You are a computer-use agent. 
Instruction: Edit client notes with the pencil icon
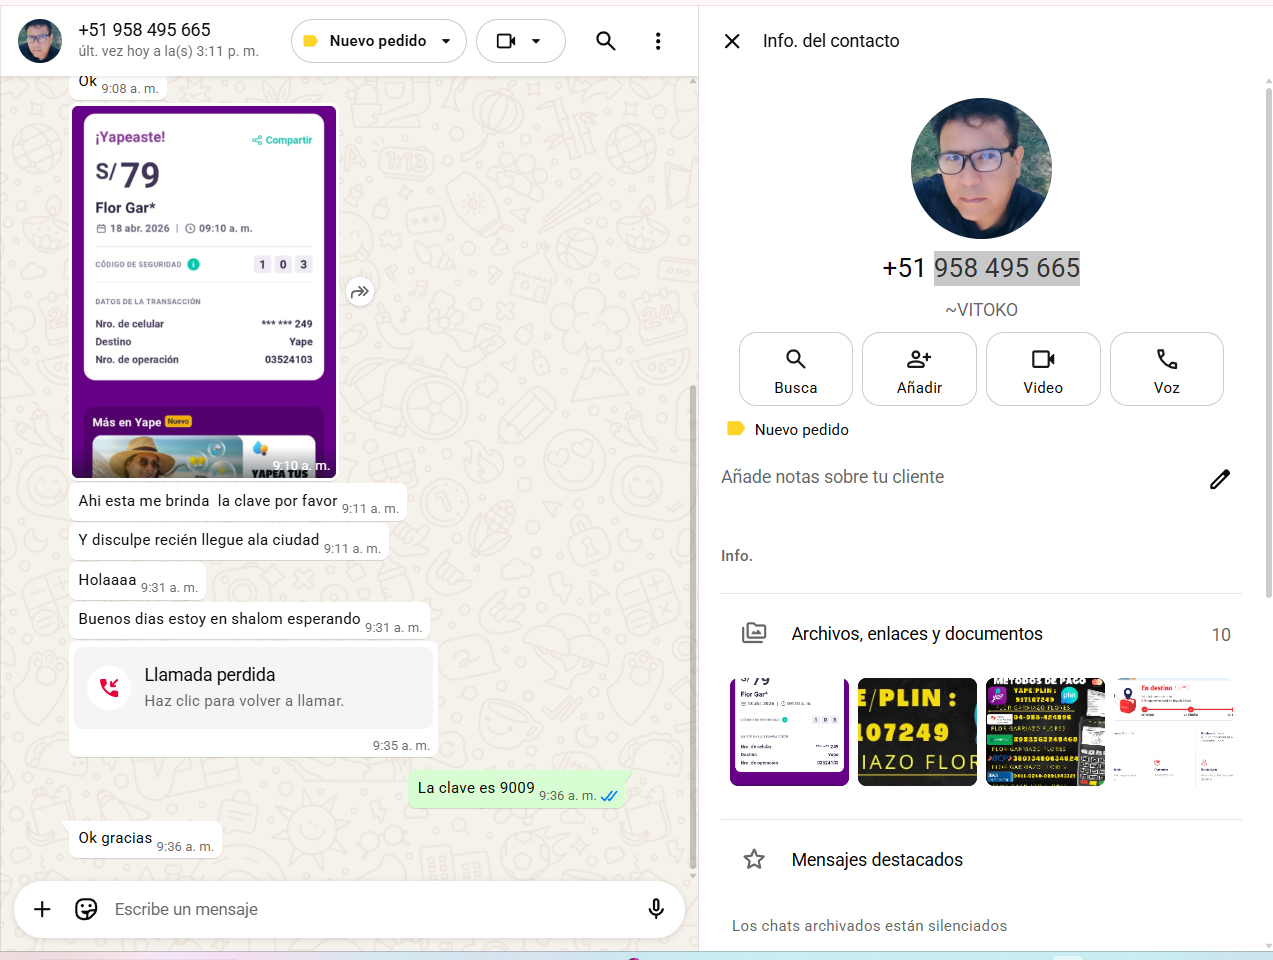[1219, 479]
